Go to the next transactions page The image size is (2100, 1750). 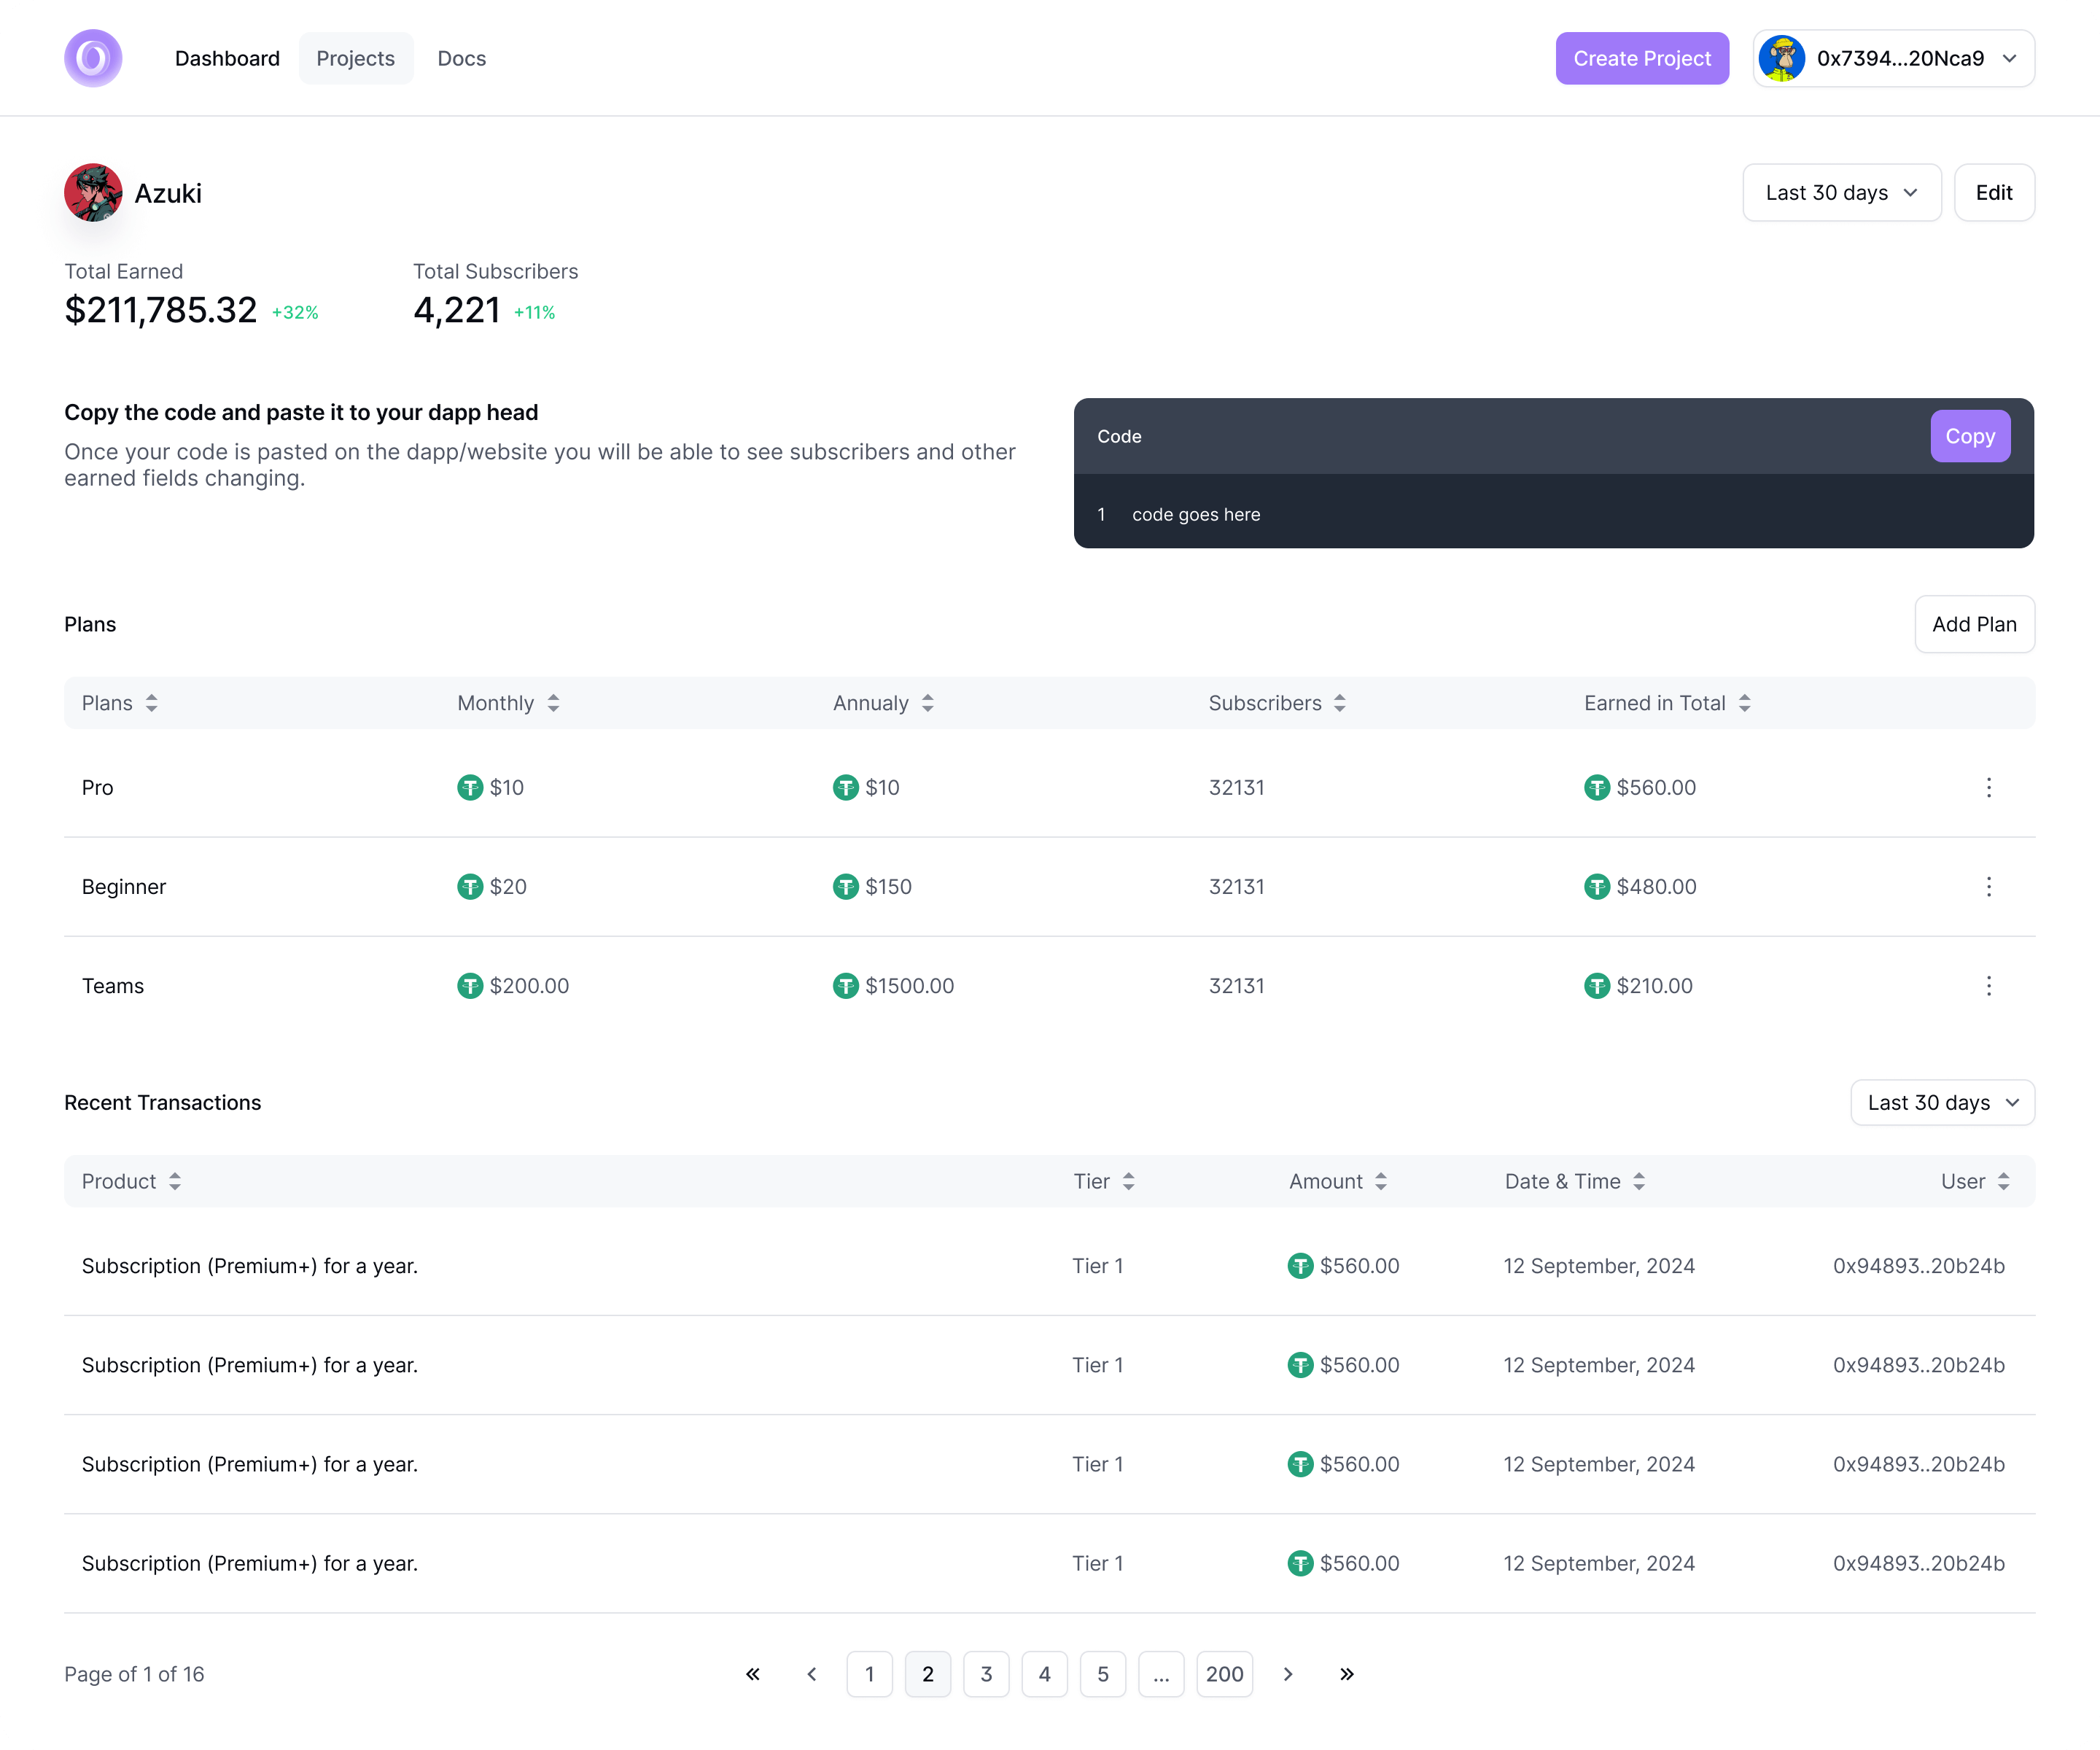coord(1288,1674)
